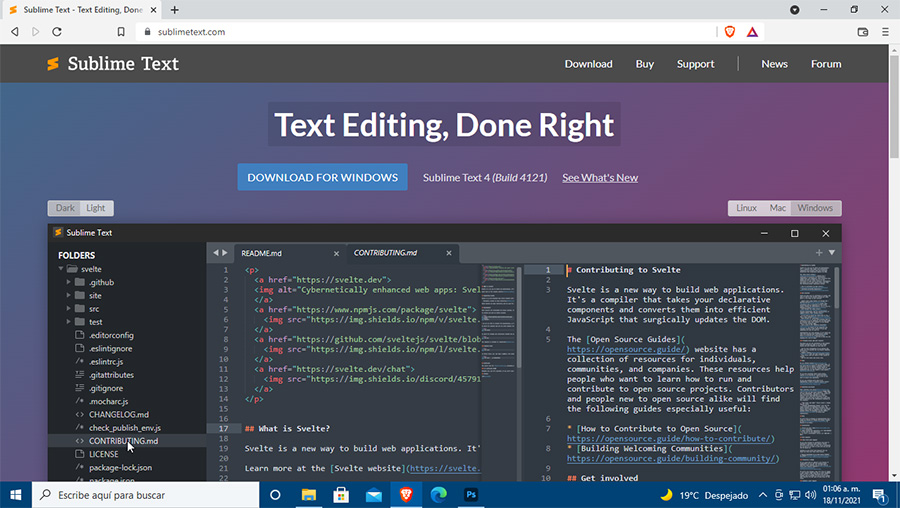Reload the page
This screenshot has height=508, width=900.
pyautogui.click(x=57, y=32)
